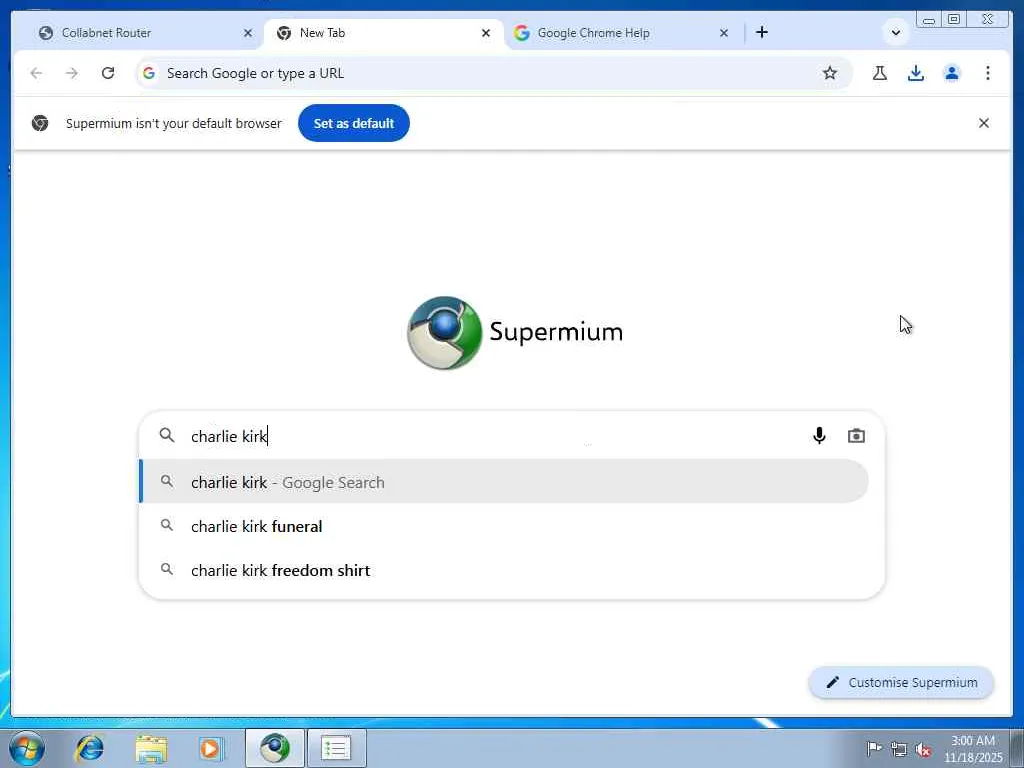Open Customise Supermium button
This screenshot has width=1024, height=768.
[901, 682]
